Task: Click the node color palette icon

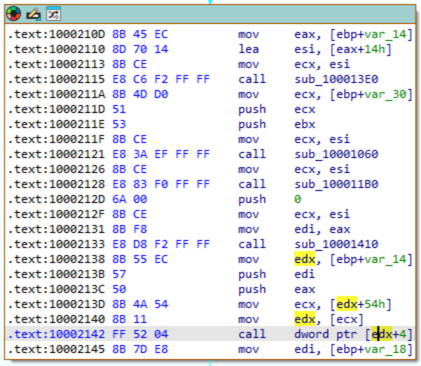Action: [14, 14]
